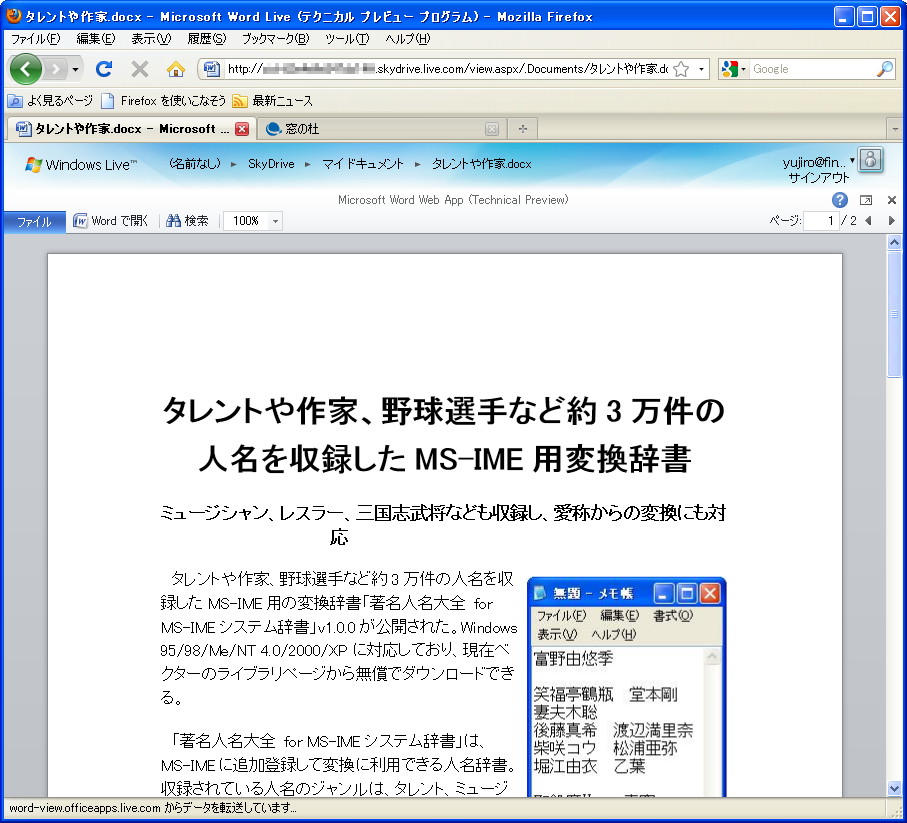Viewport: 907px width, 823px height.
Task: Click the Windows Live profile icon
Action: 870,161
